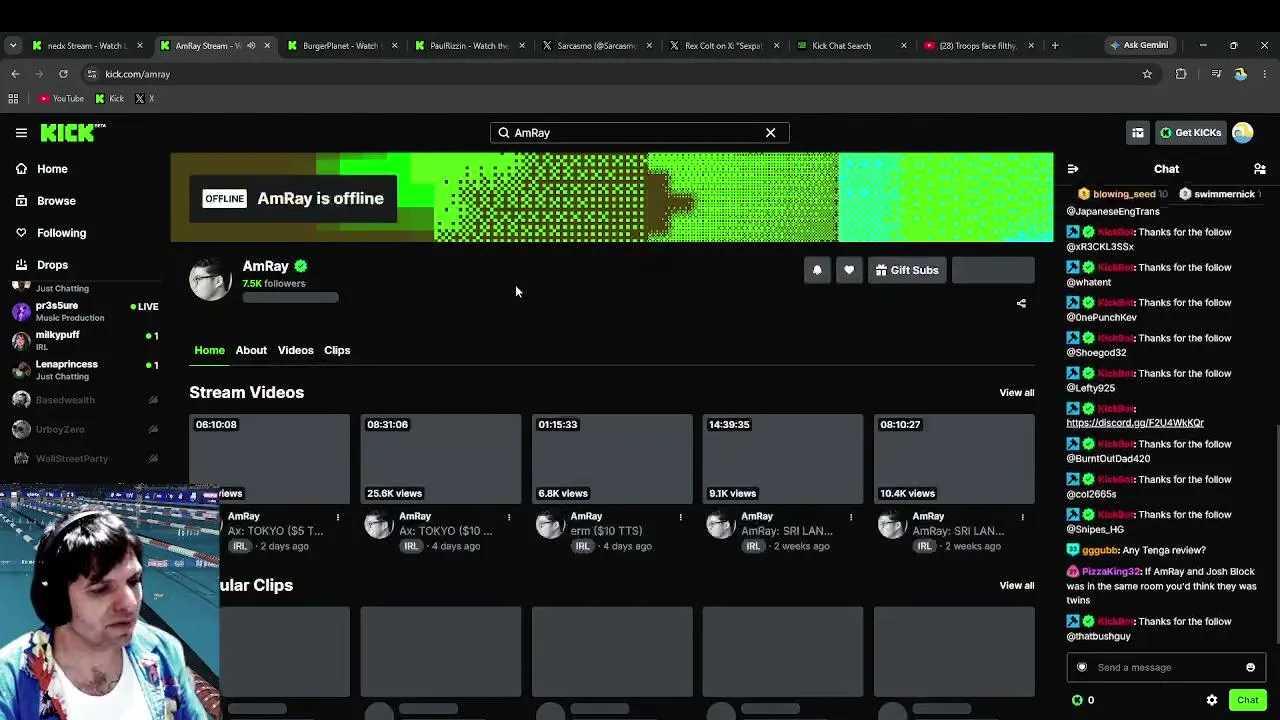The height and width of the screenshot is (720, 1280).
Task: Open chat settings gear
Action: tap(1212, 700)
